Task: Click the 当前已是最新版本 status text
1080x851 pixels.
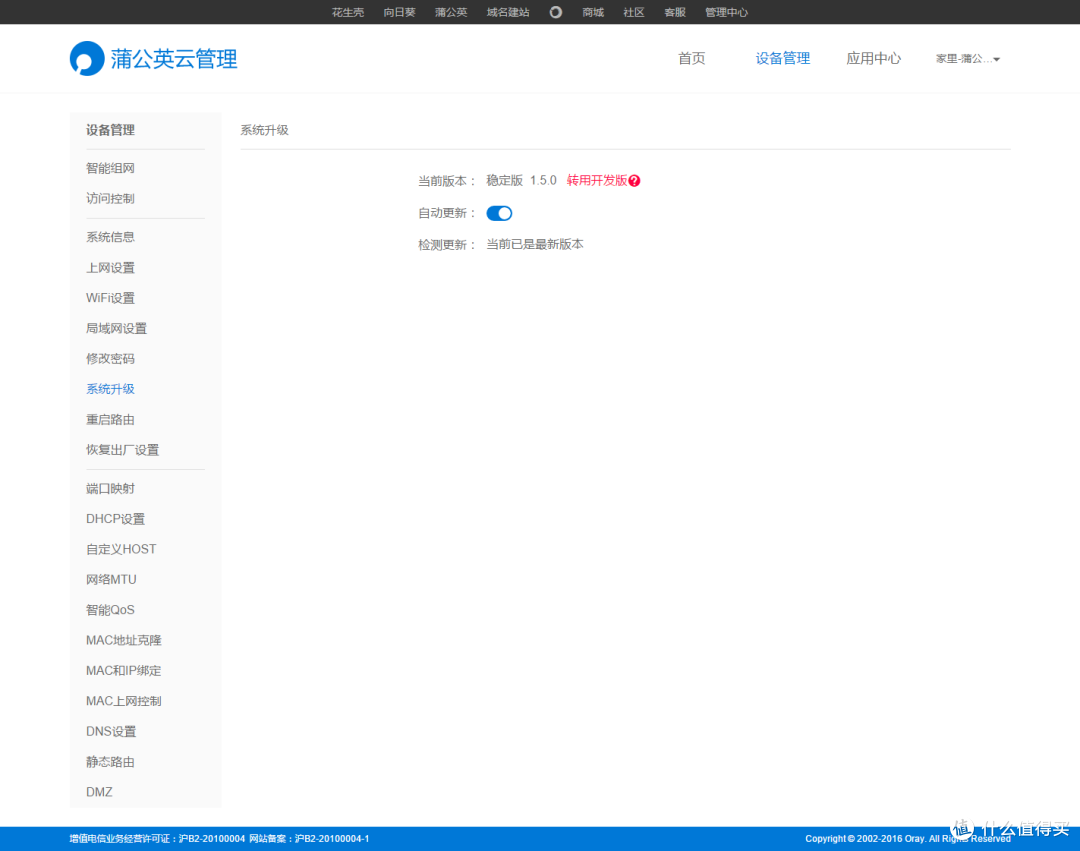Action: pyautogui.click(x=535, y=244)
